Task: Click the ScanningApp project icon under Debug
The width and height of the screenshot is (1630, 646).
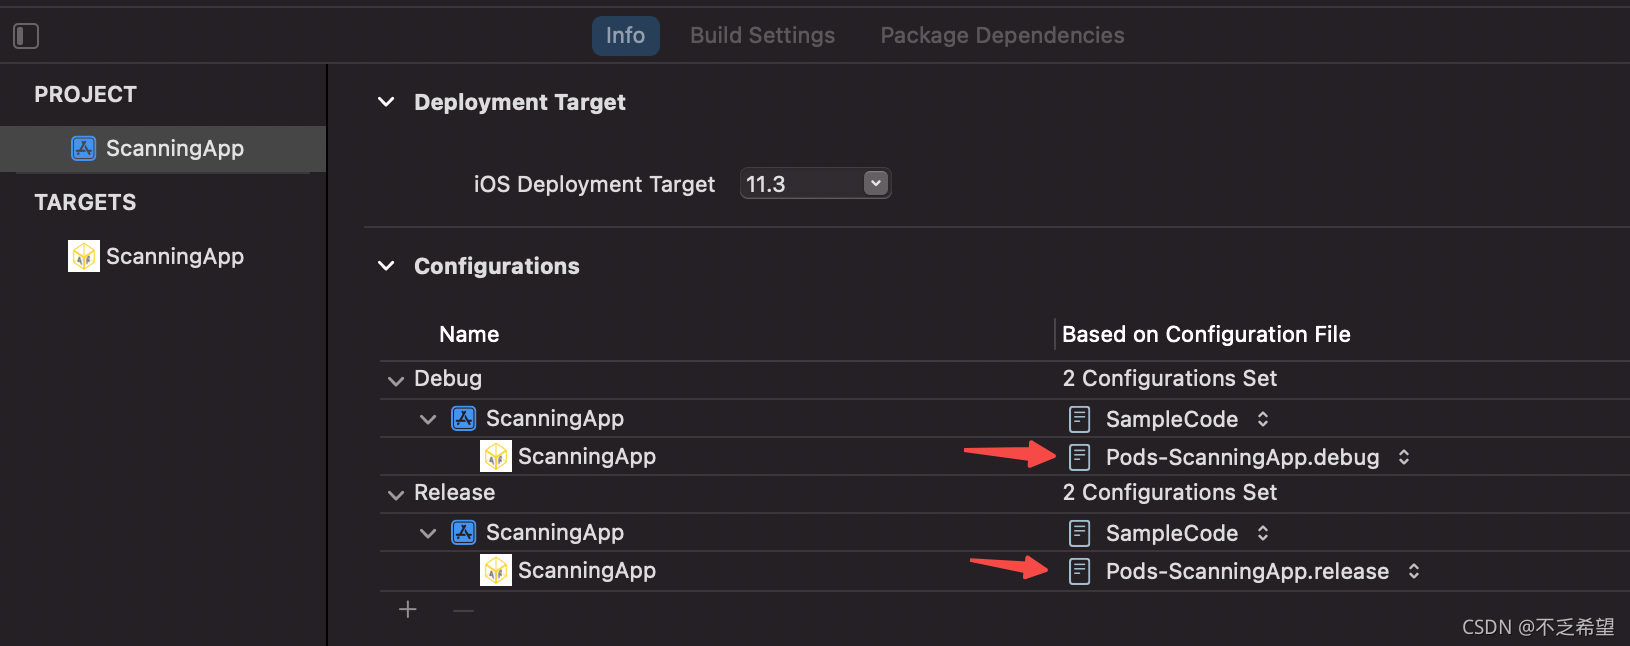Action: tap(464, 419)
